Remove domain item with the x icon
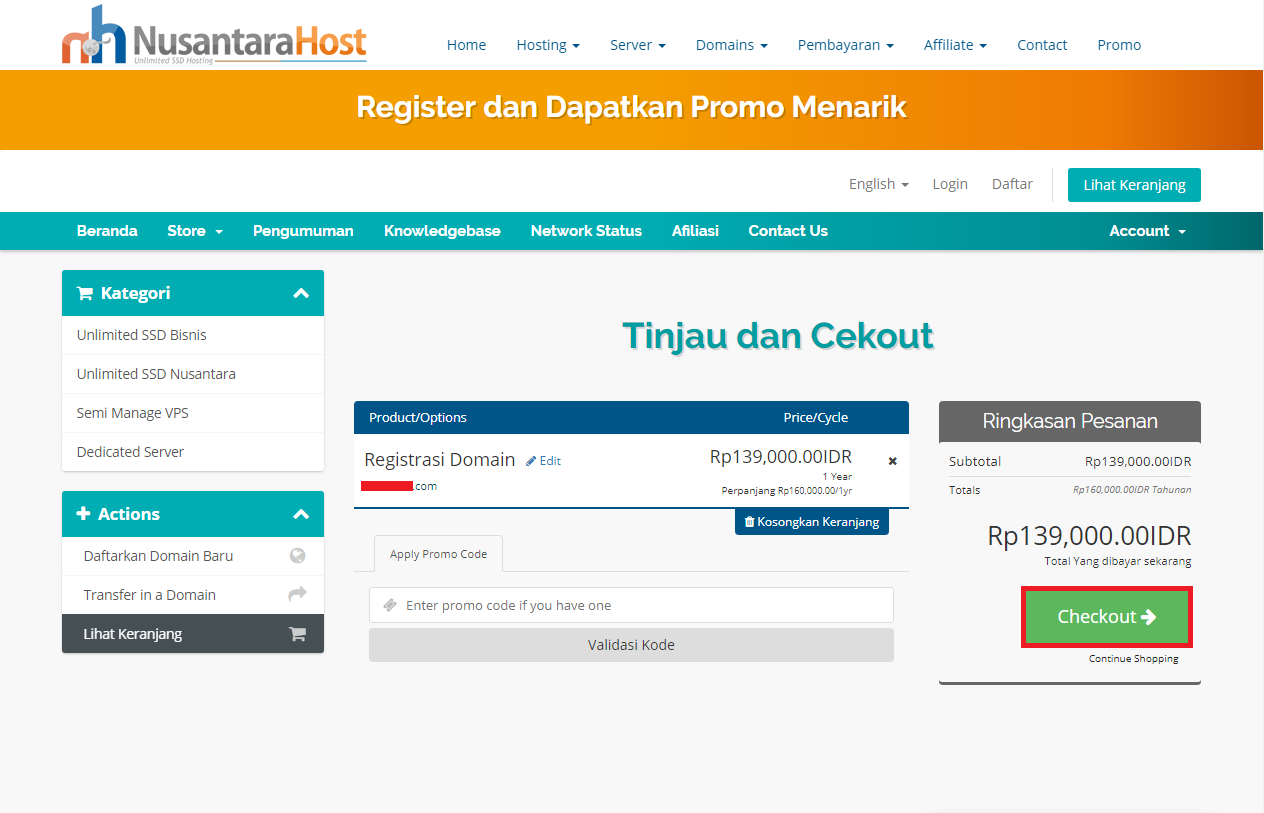 (x=893, y=461)
